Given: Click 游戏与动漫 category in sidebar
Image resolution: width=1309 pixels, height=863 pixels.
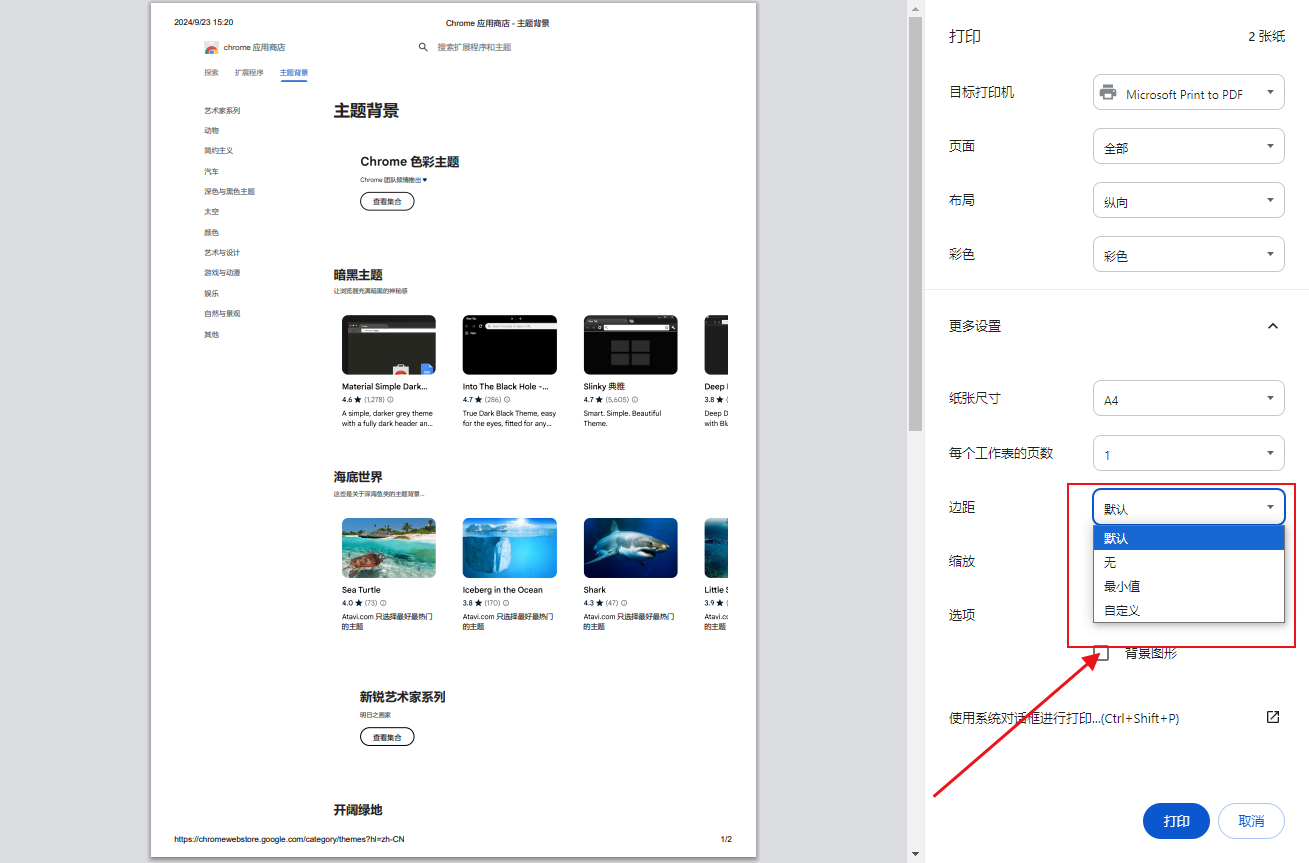Looking at the screenshot, I should pyautogui.click(x=222, y=273).
